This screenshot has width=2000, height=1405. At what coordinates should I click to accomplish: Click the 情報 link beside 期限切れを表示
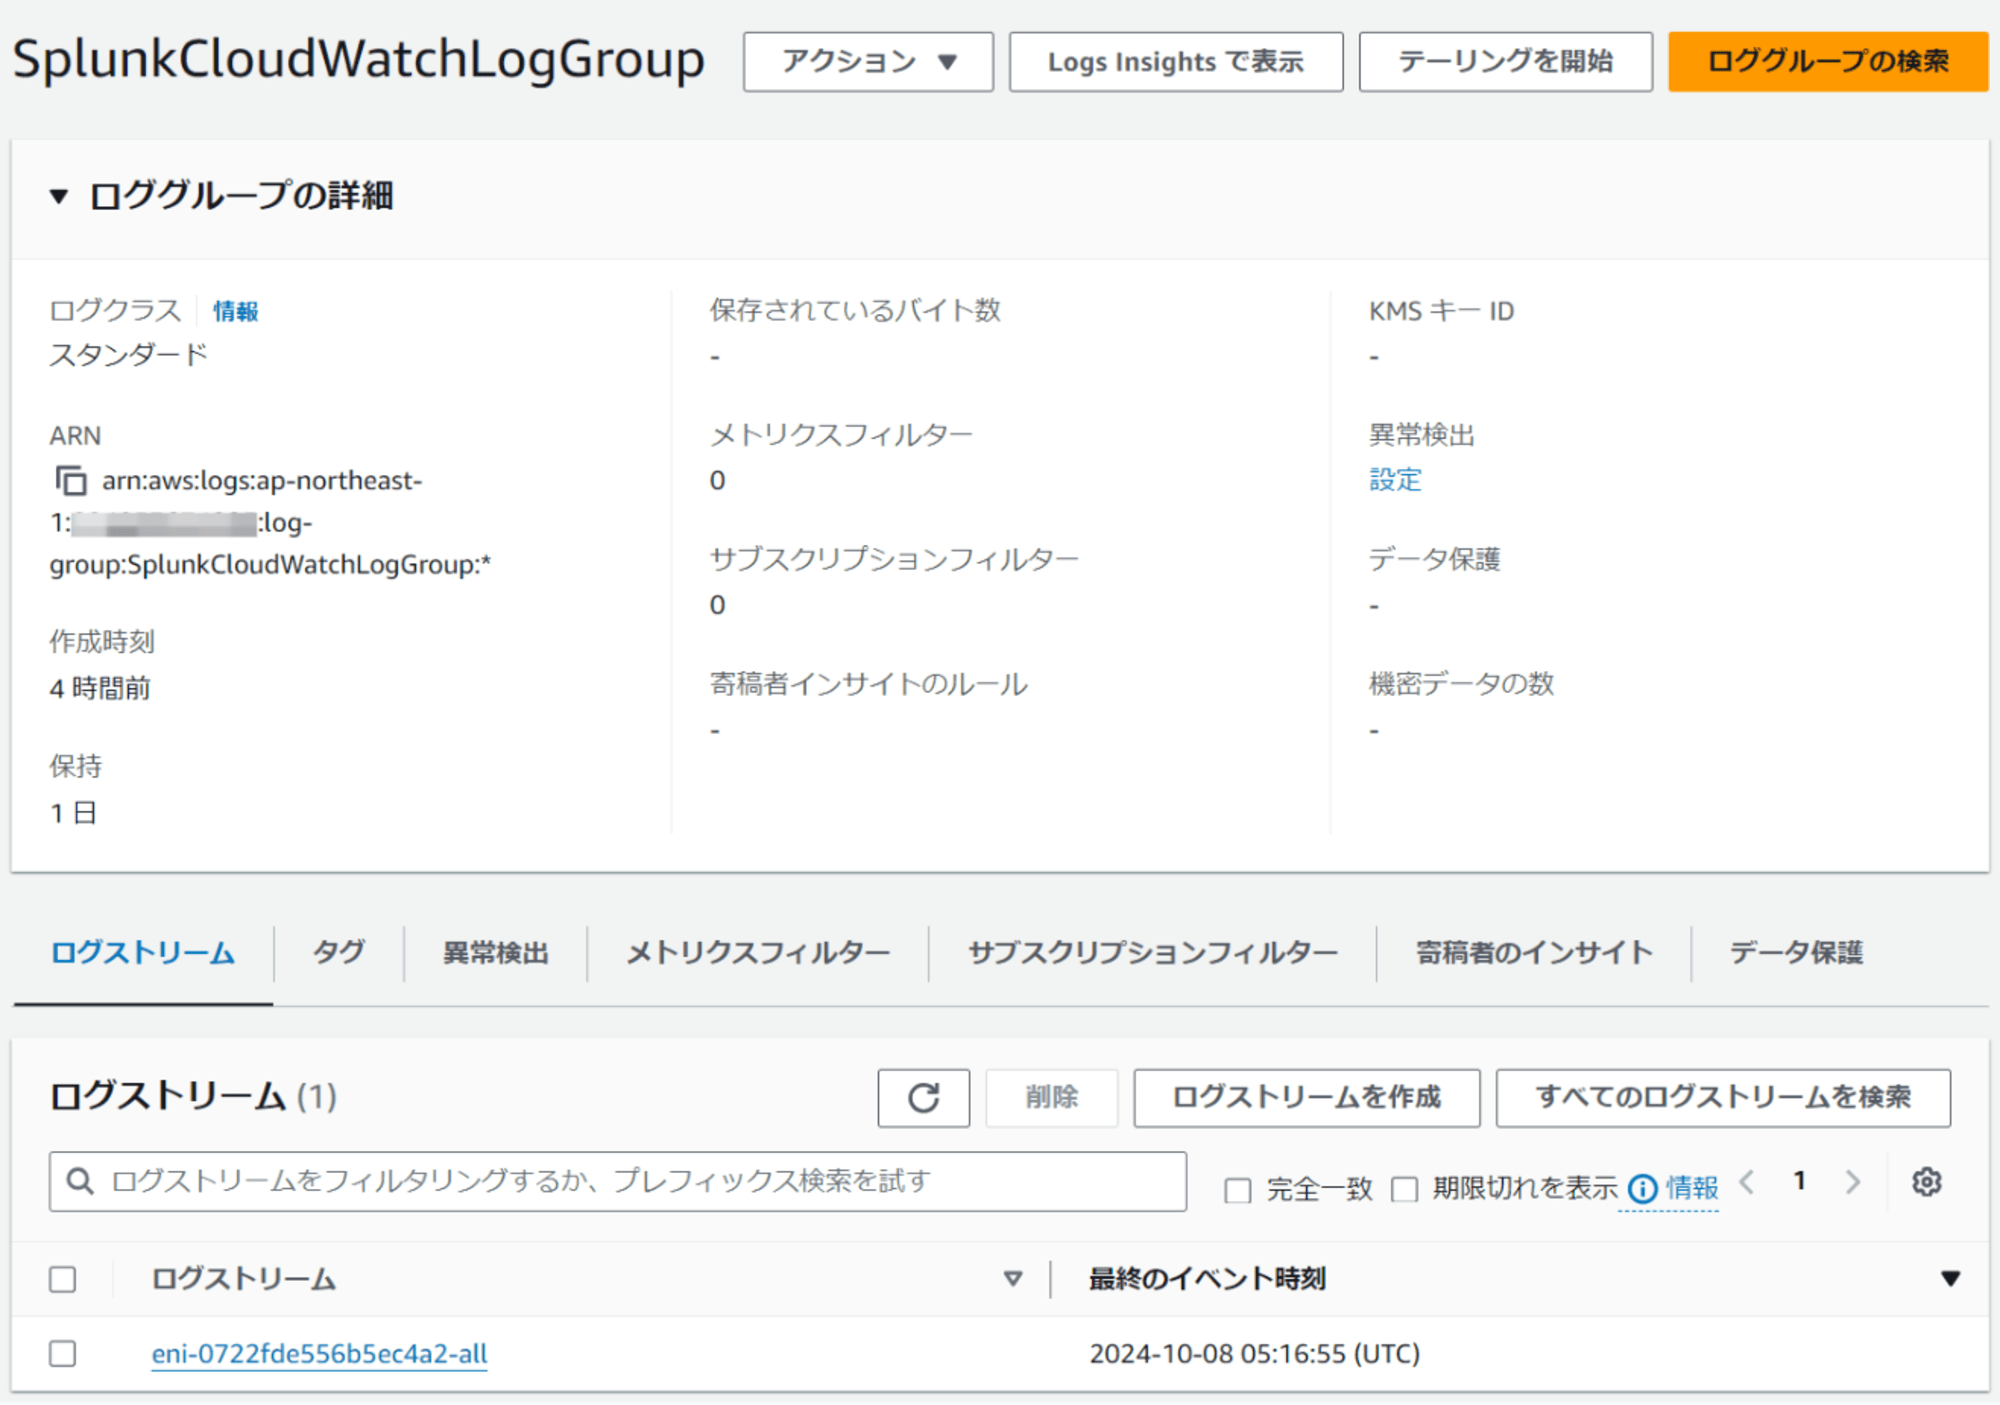[x=1692, y=1188]
